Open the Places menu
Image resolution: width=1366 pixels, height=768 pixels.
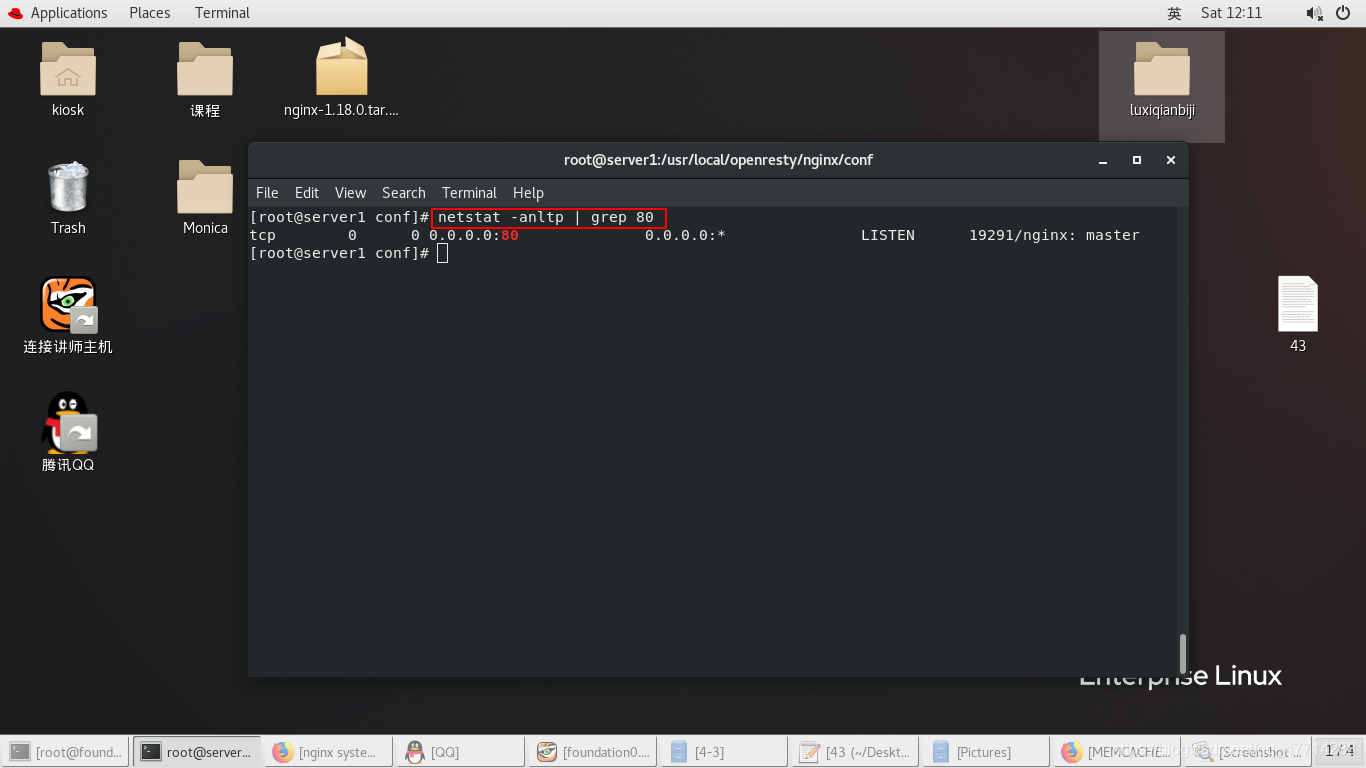tap(150, 13)
